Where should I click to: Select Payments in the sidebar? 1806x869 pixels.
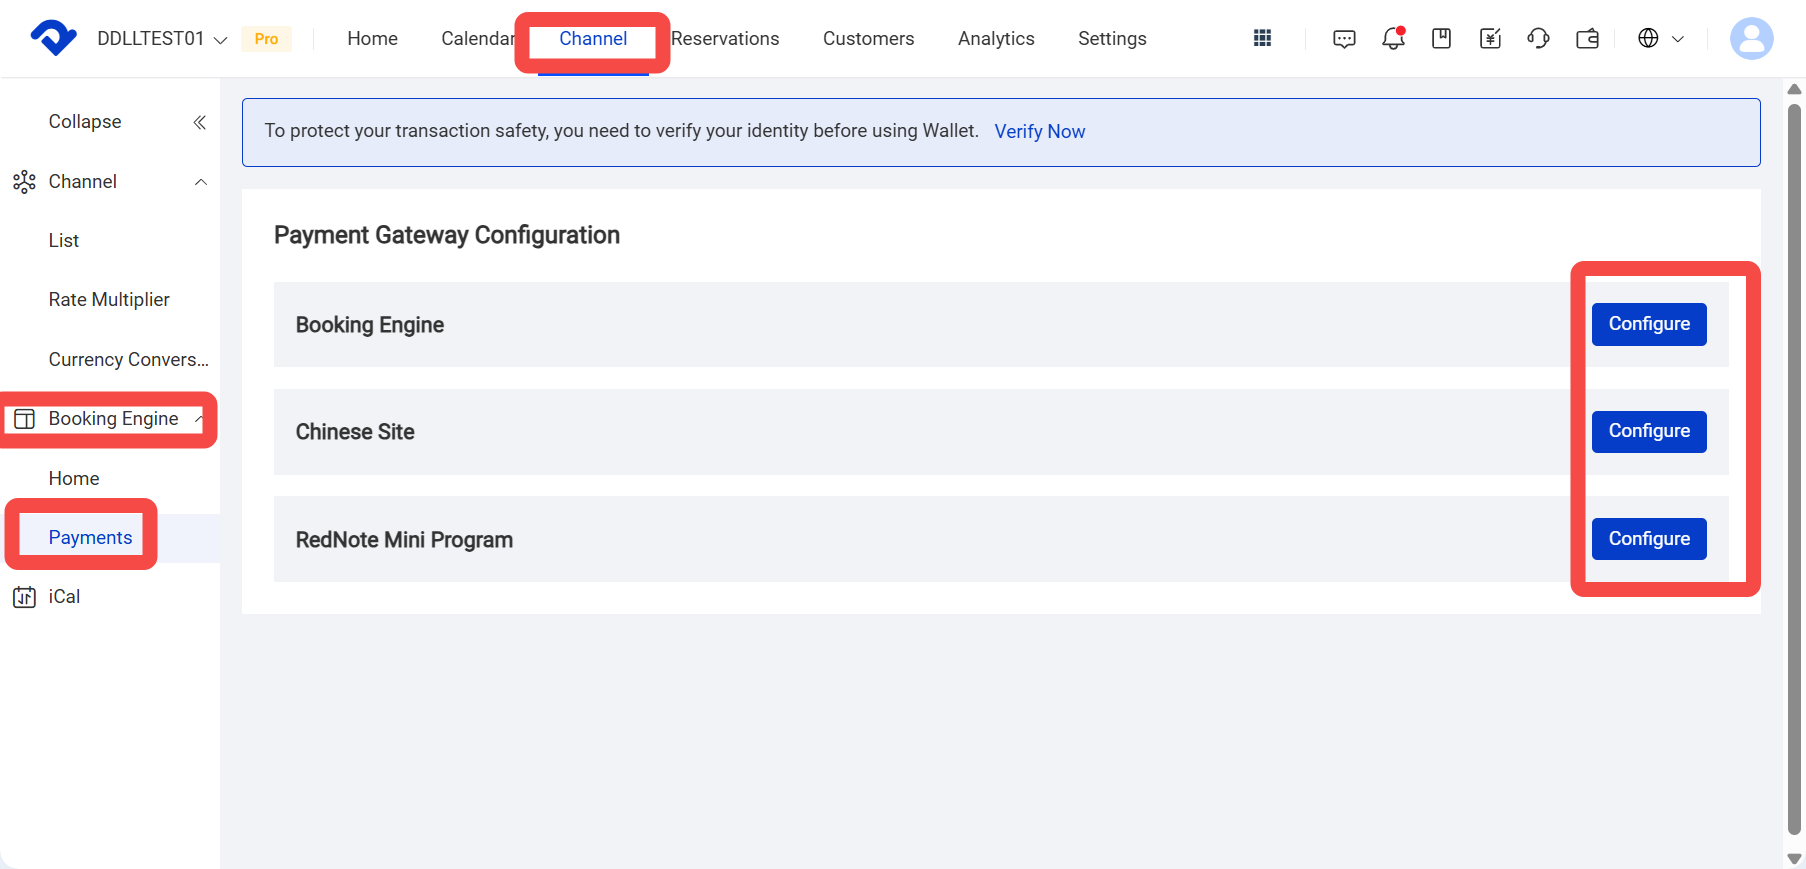pyautogui.click(x=90, y=538)
